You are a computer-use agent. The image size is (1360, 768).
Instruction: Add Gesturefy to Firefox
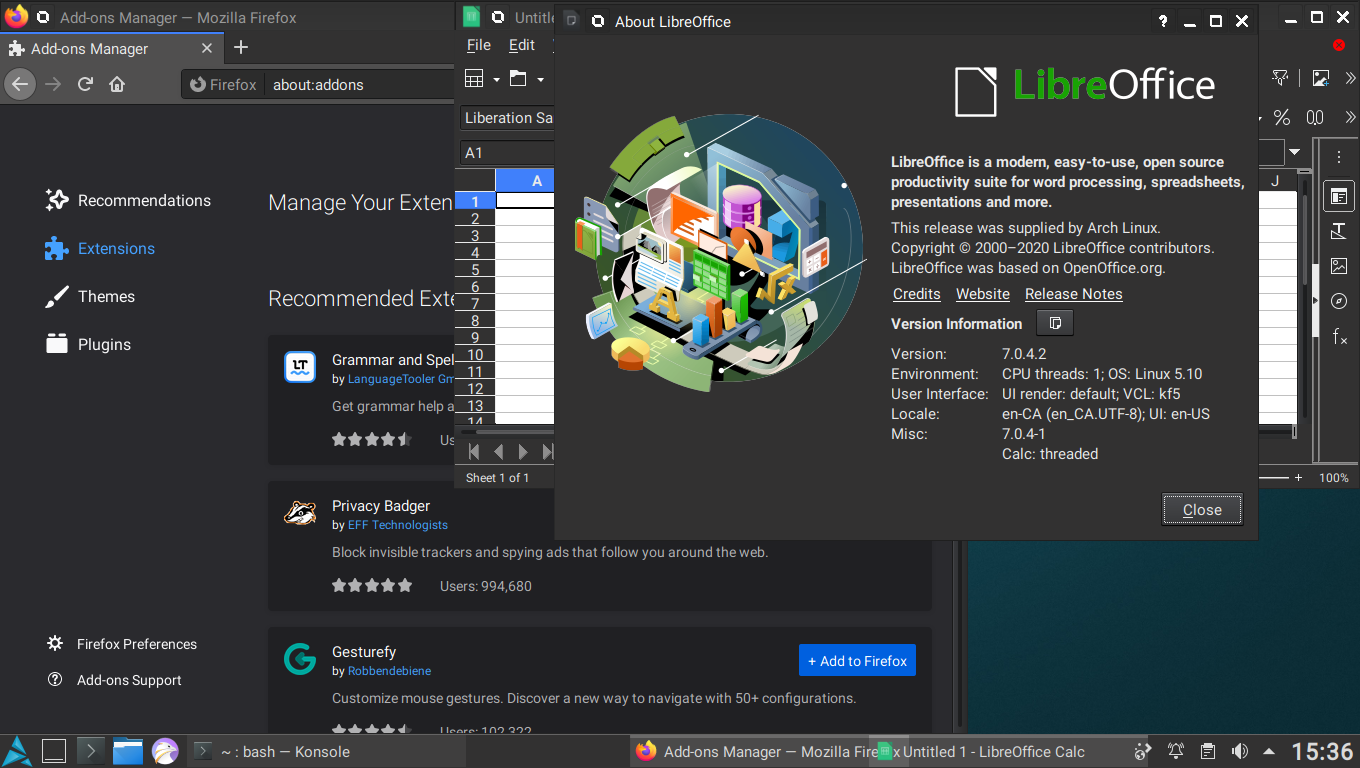pos(857,660)
